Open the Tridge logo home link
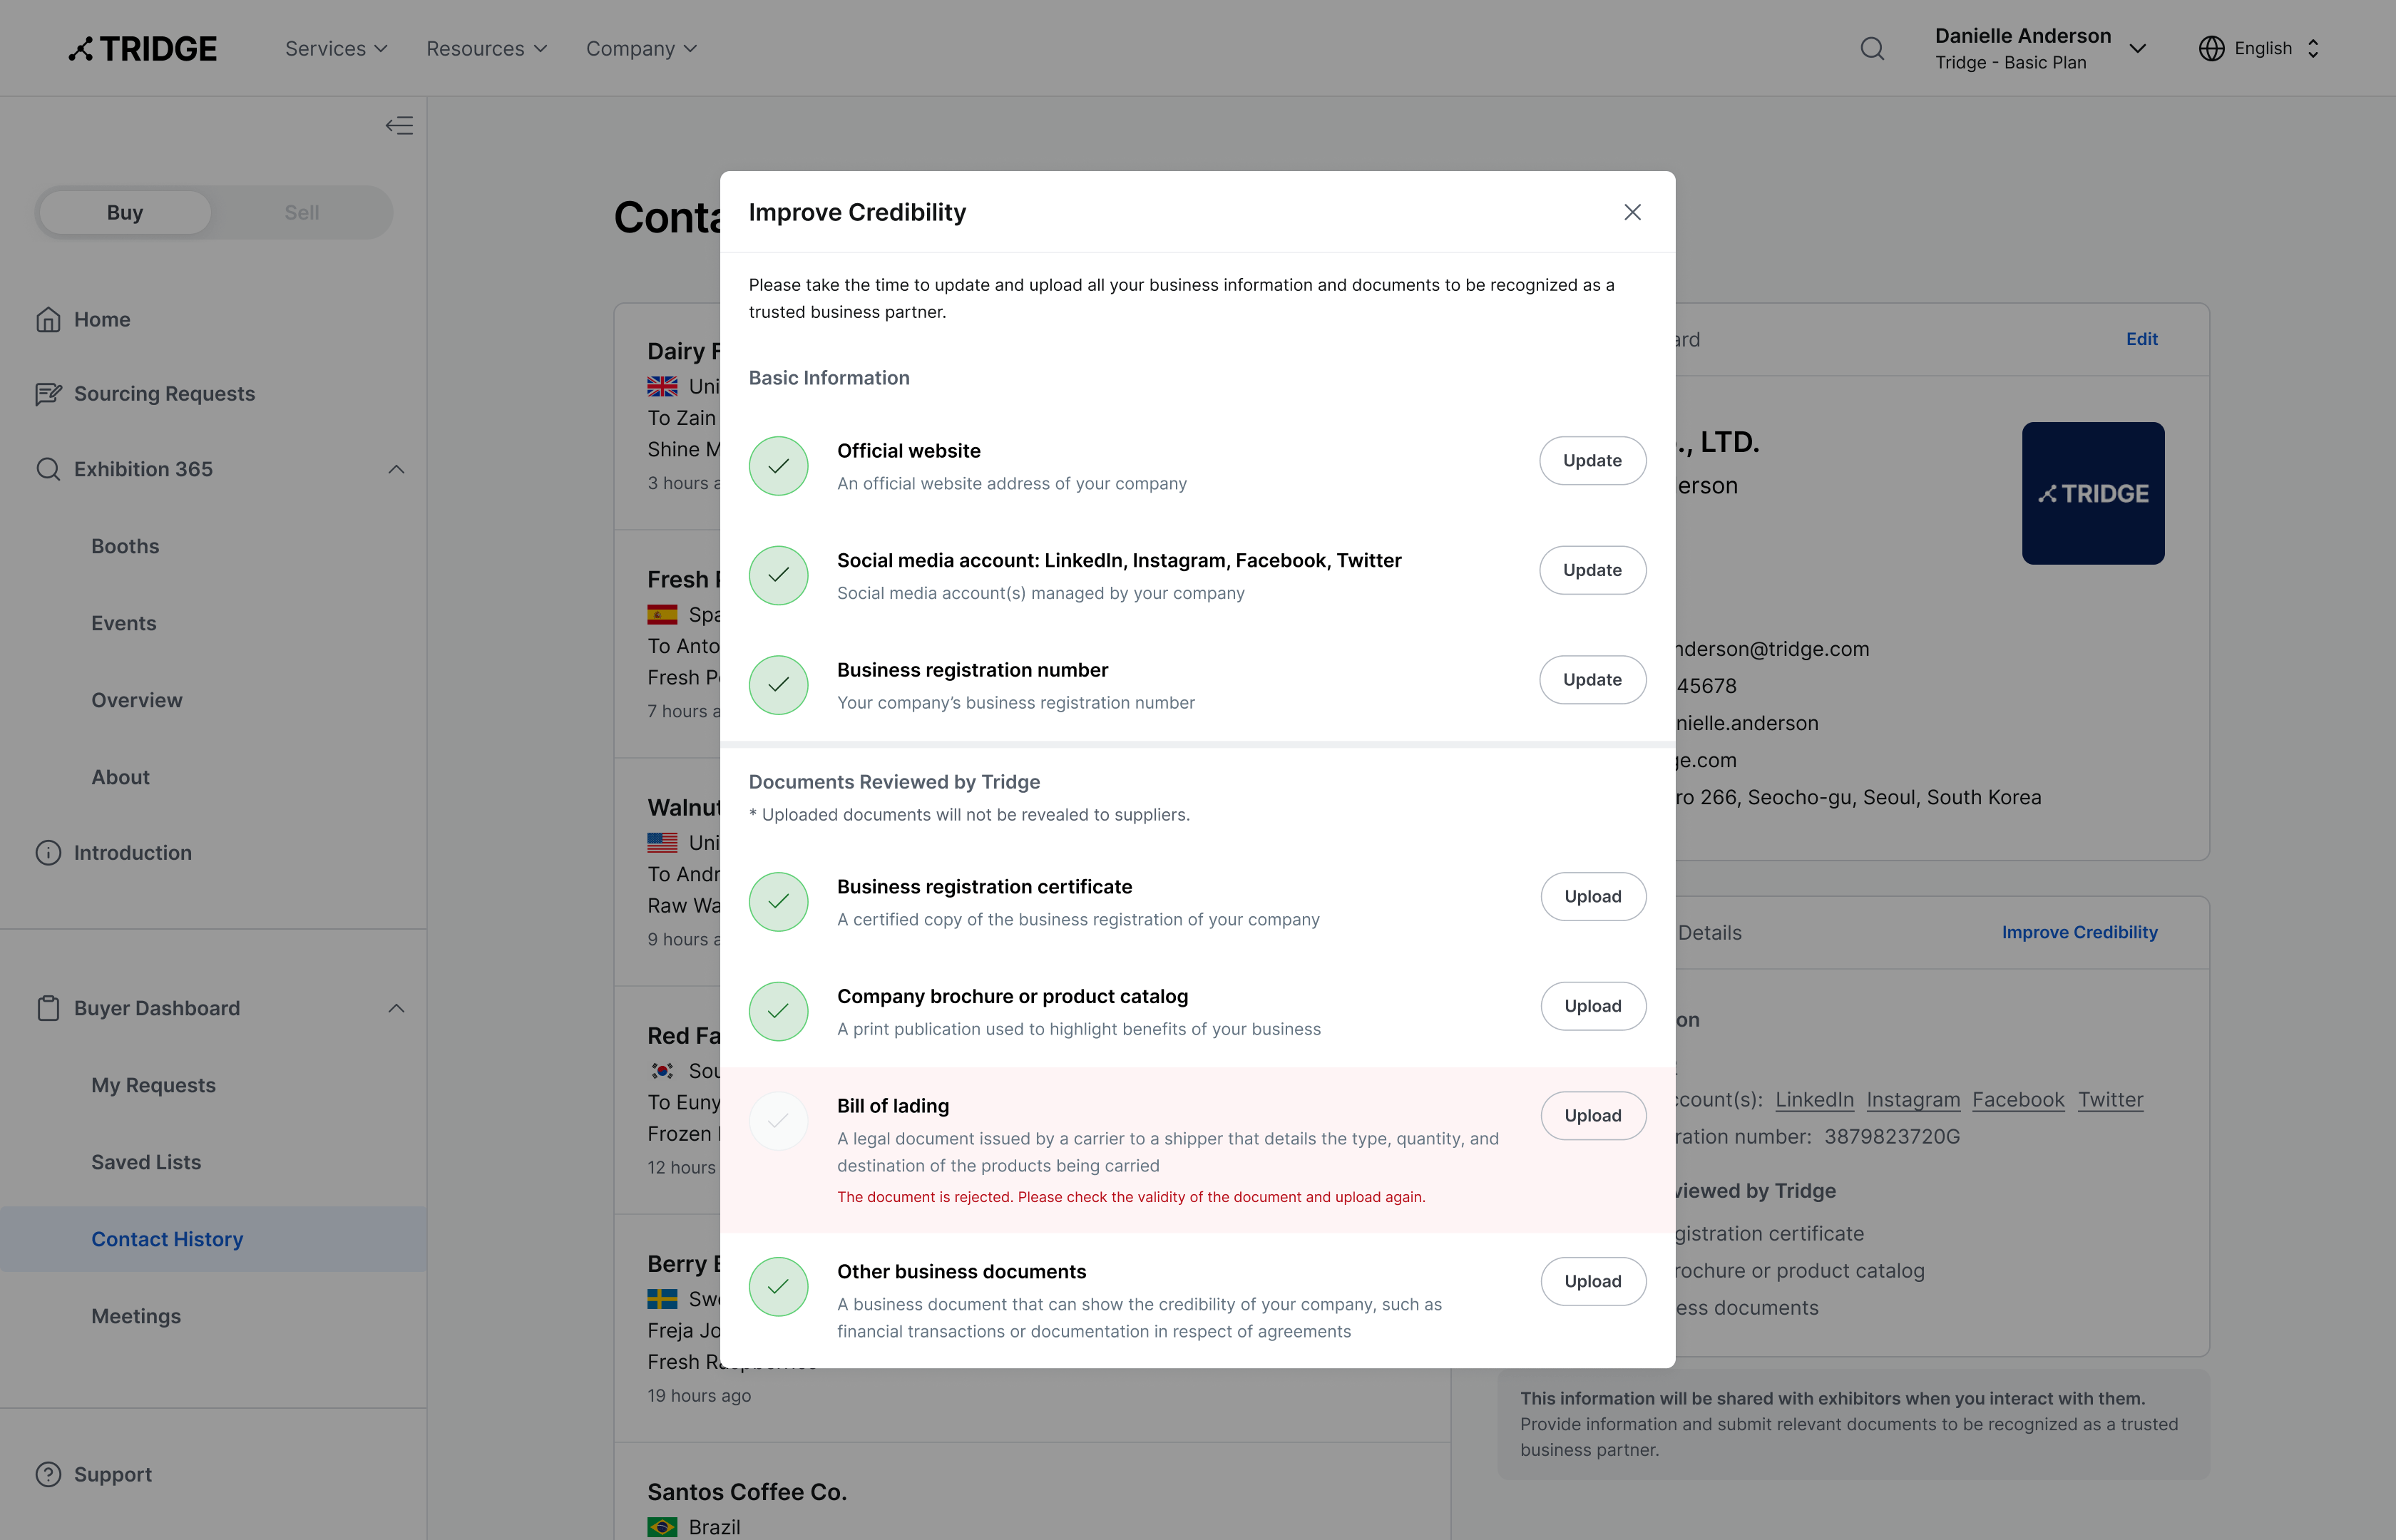 coord(142,48)
